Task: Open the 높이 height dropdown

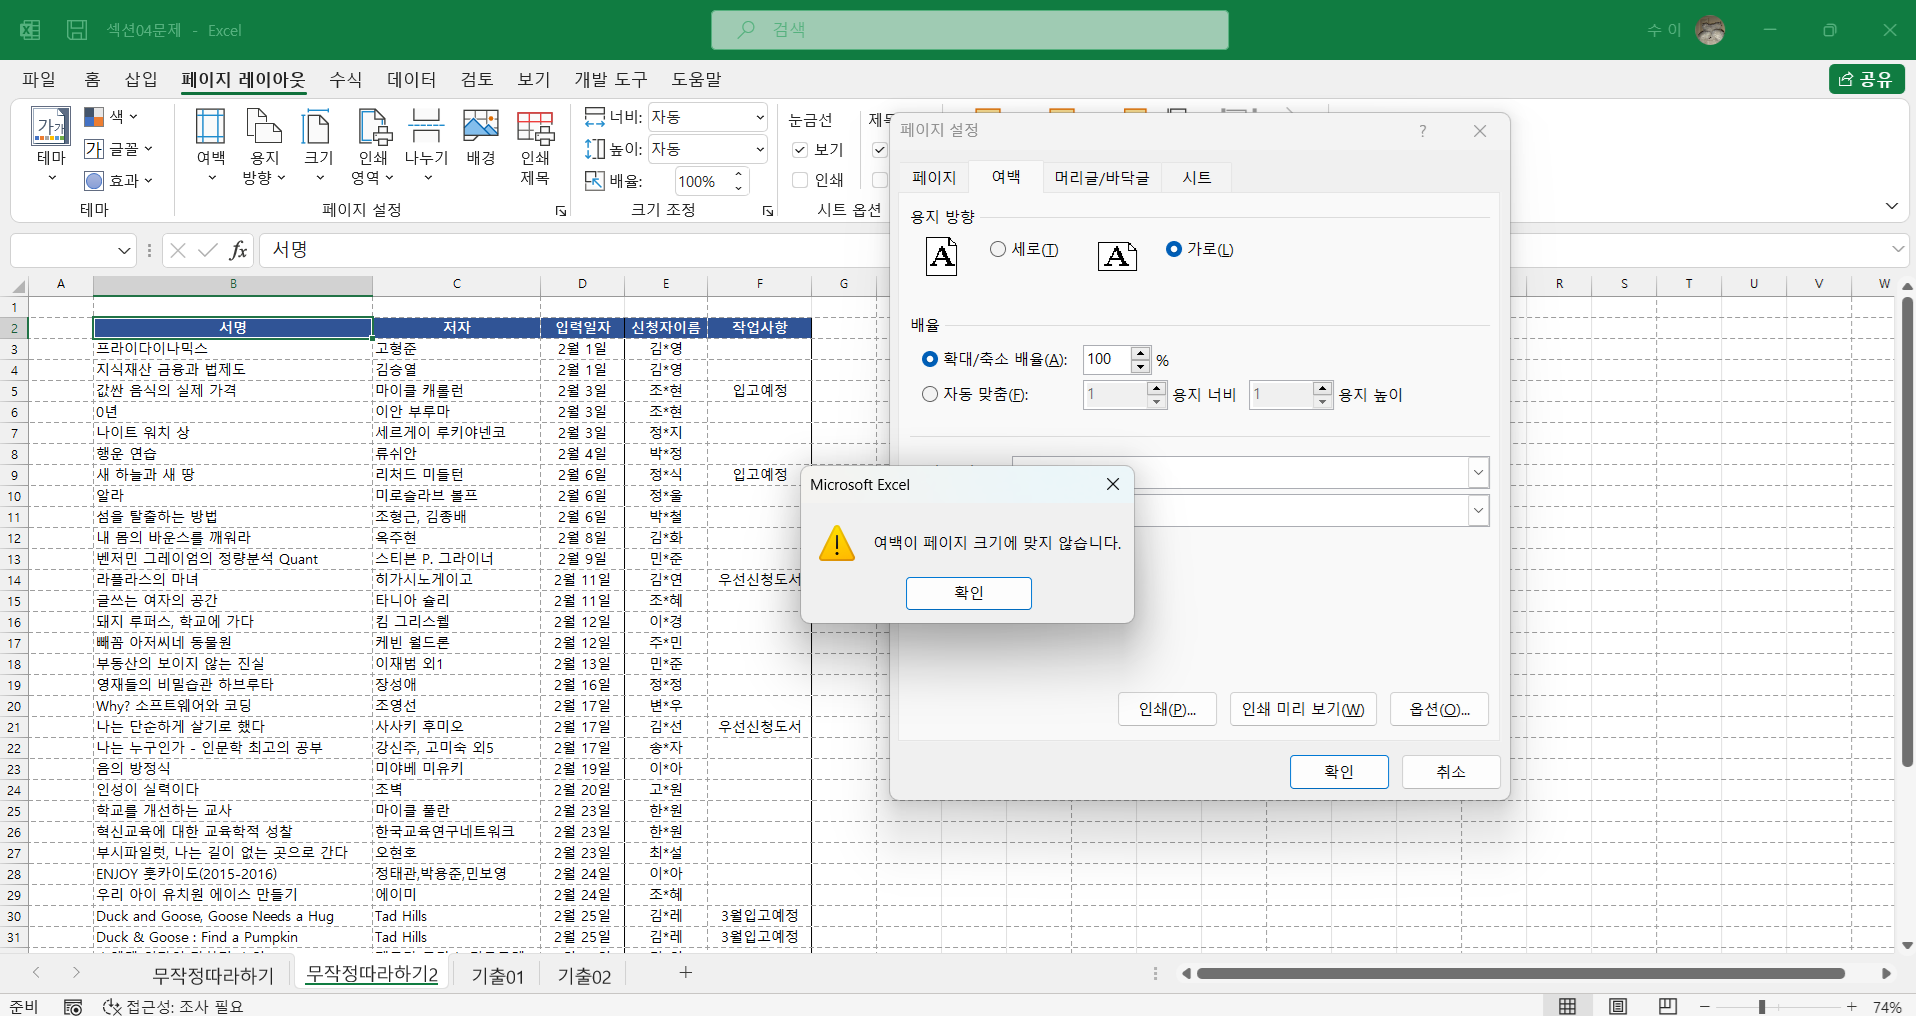Action: pyautogui.click(x=759, y=149)
